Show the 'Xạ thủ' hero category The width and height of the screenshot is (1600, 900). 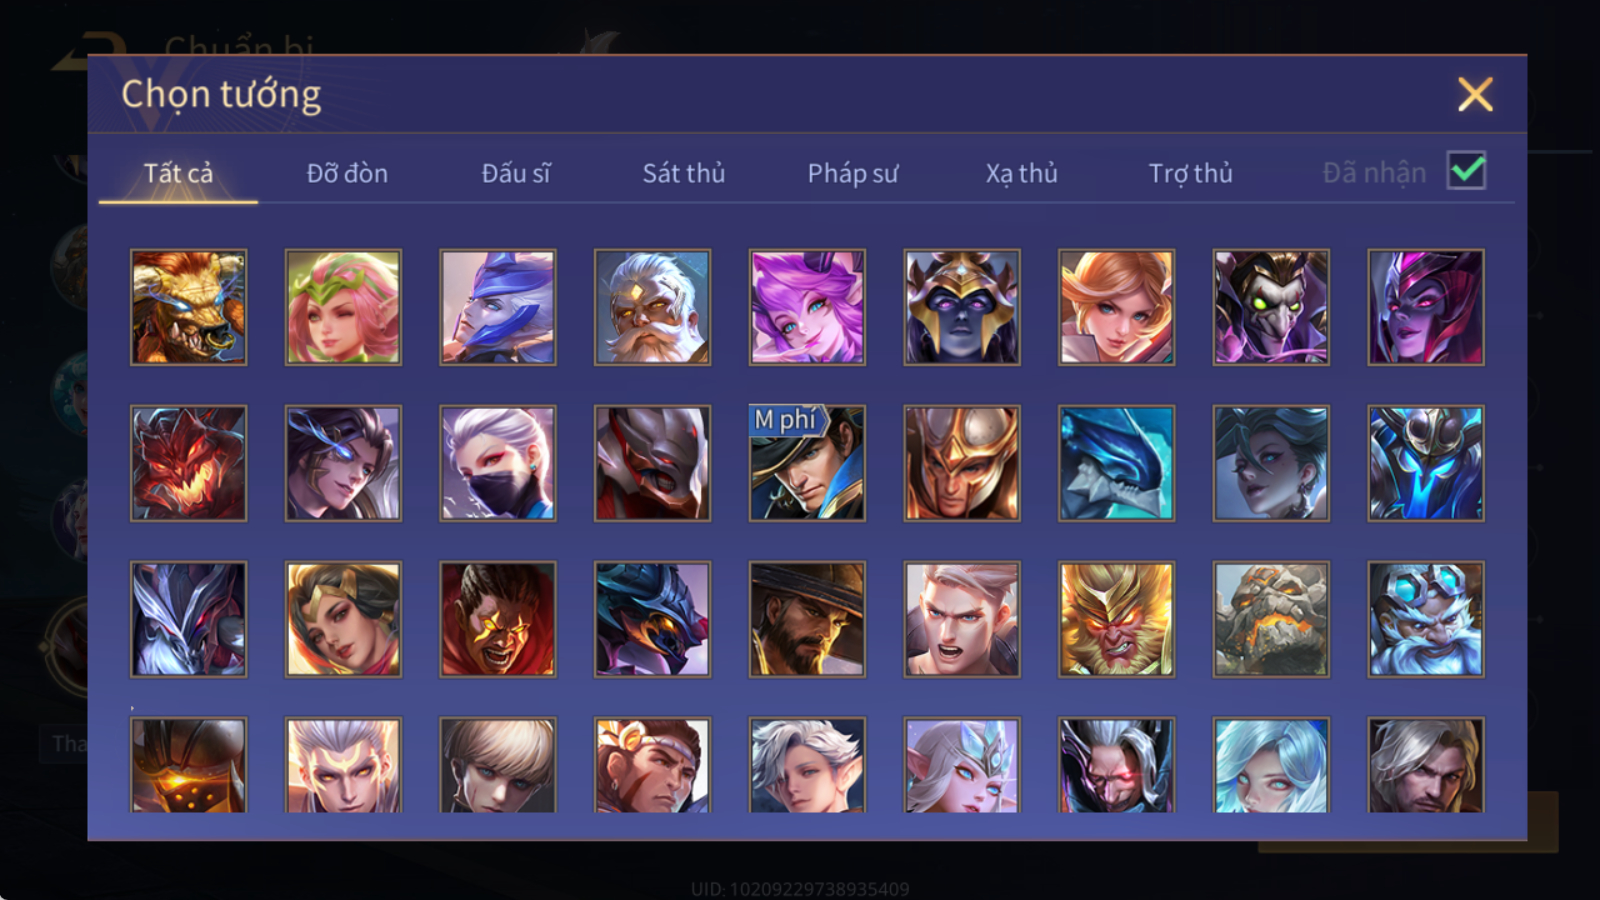(1021, 173)
